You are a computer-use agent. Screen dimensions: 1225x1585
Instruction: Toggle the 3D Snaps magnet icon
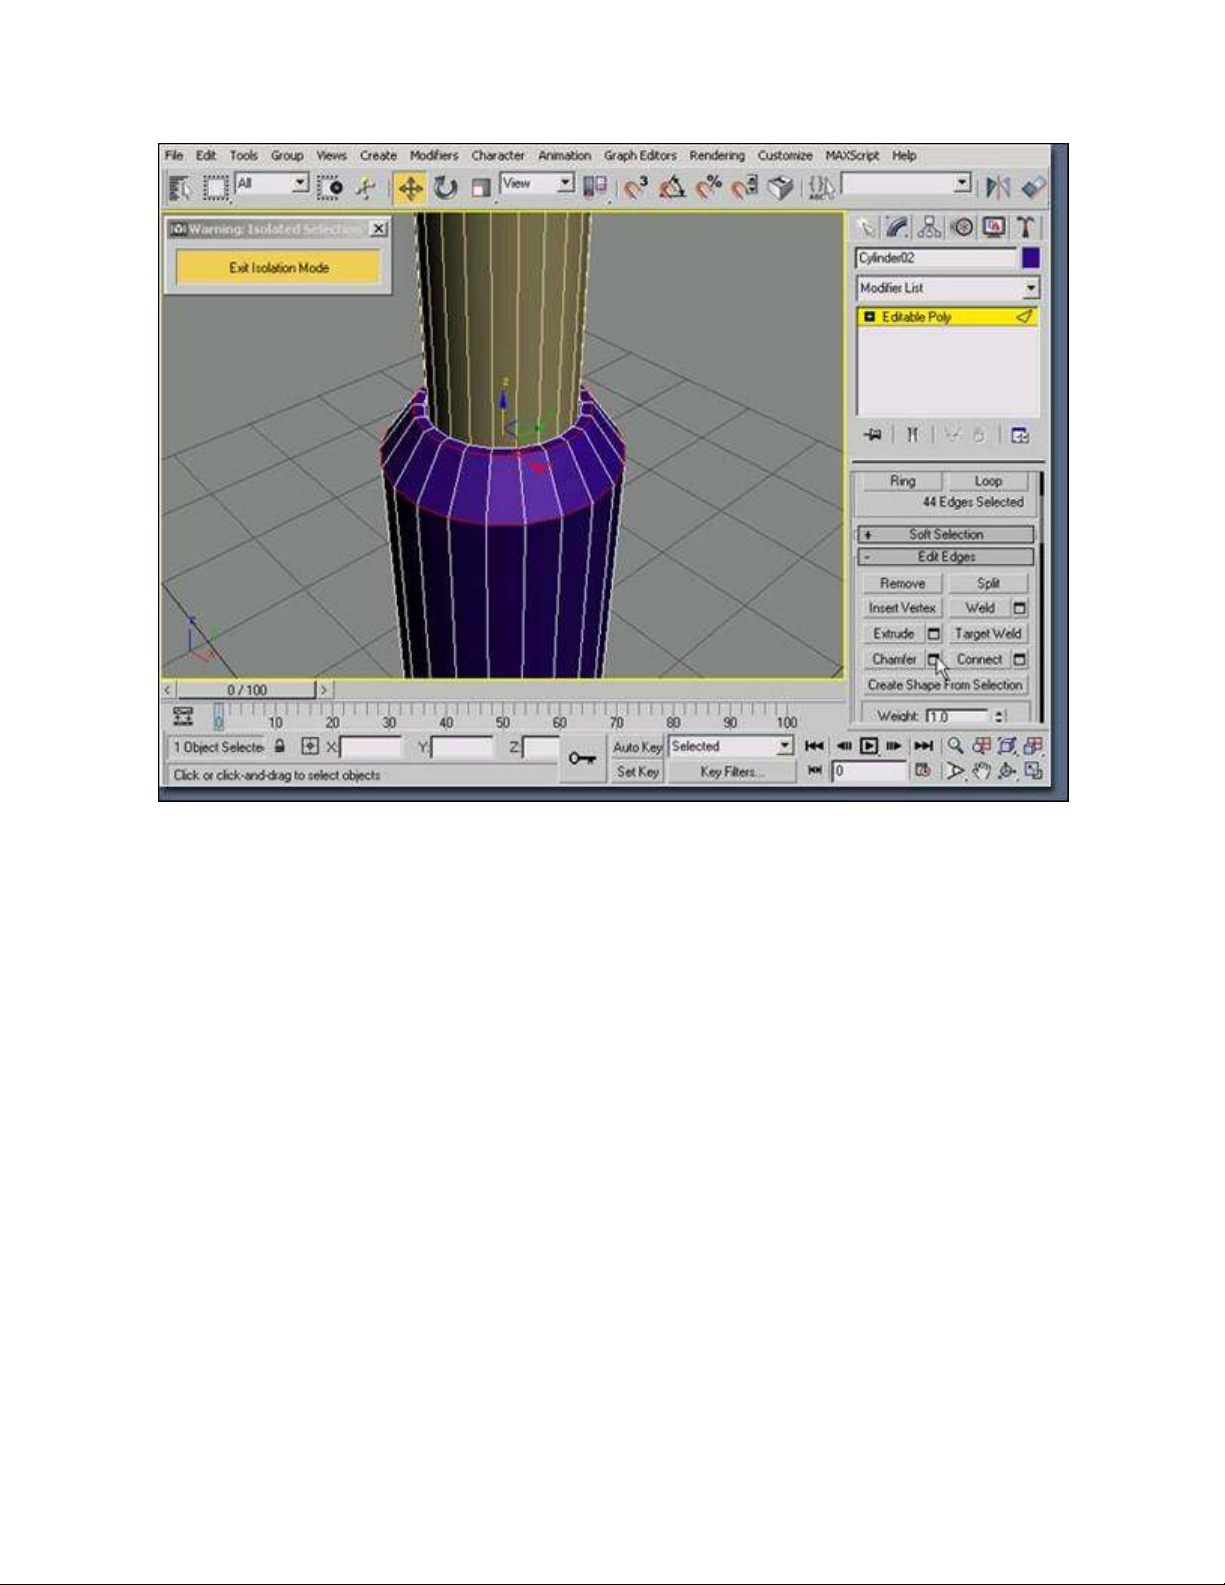(634, 188)
